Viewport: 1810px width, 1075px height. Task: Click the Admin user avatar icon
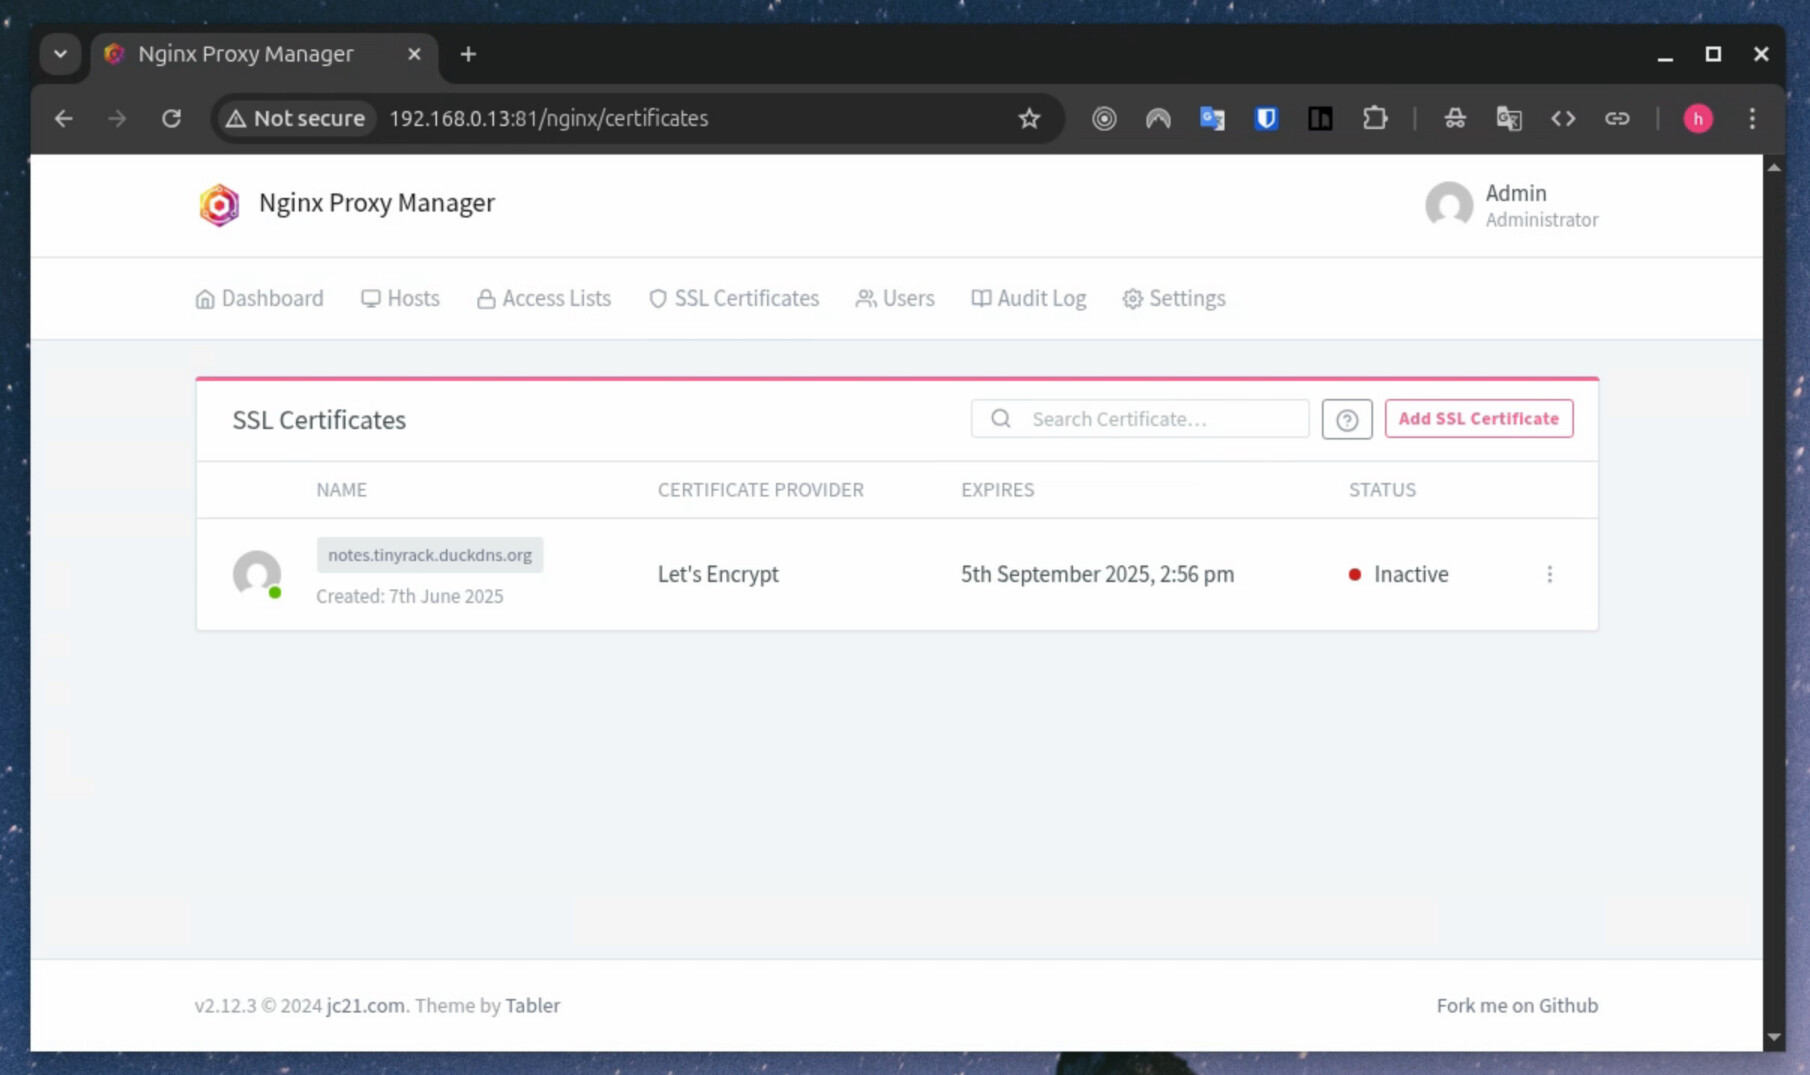coord(1448,205)
